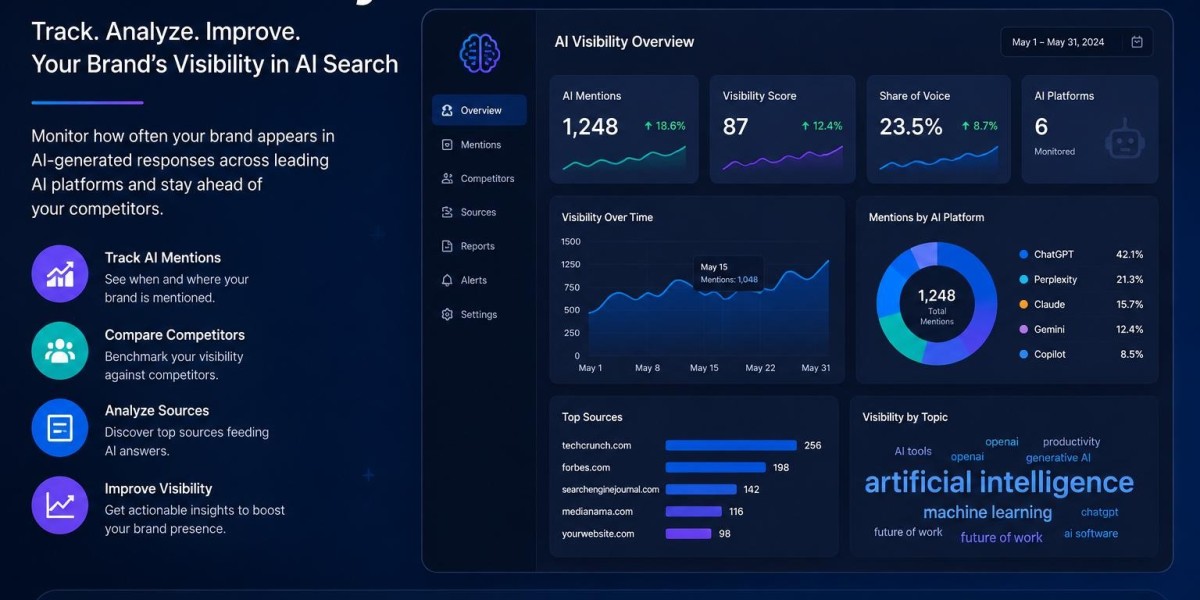
Task: Click the "artificial intelligence" topic word
Action: (x=999, y=483)
